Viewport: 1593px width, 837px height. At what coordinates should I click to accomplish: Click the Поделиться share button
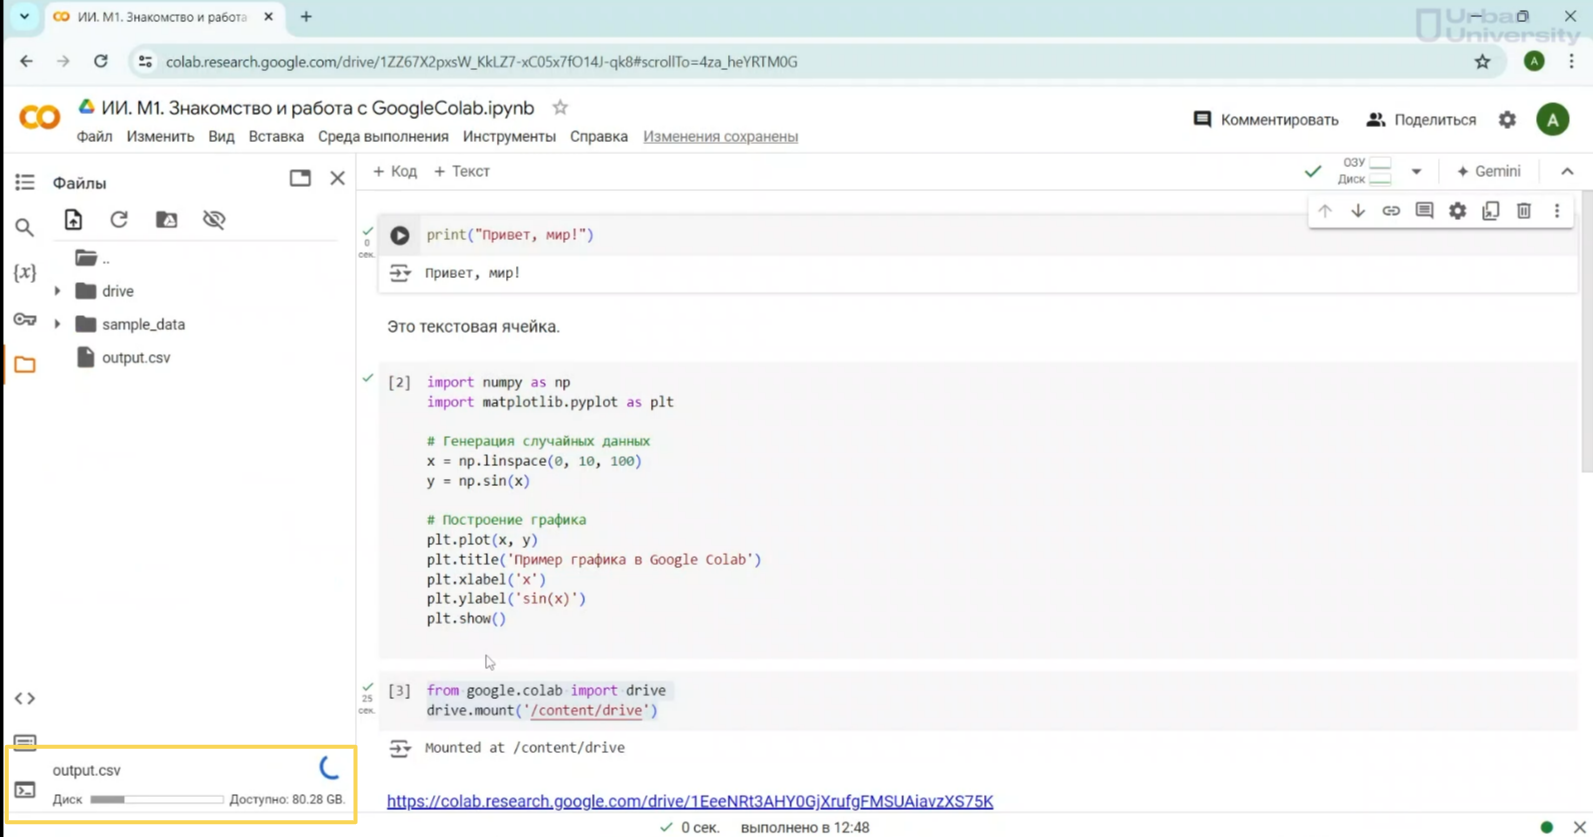click(1421, 120)
